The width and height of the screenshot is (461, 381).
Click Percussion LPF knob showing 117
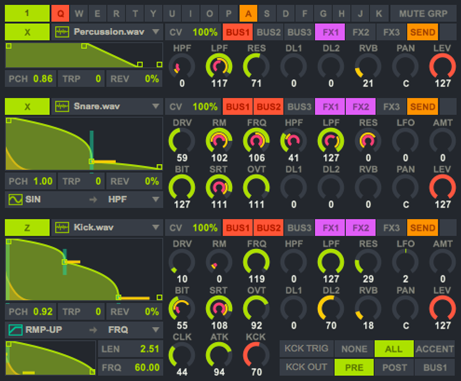(219, 66)
